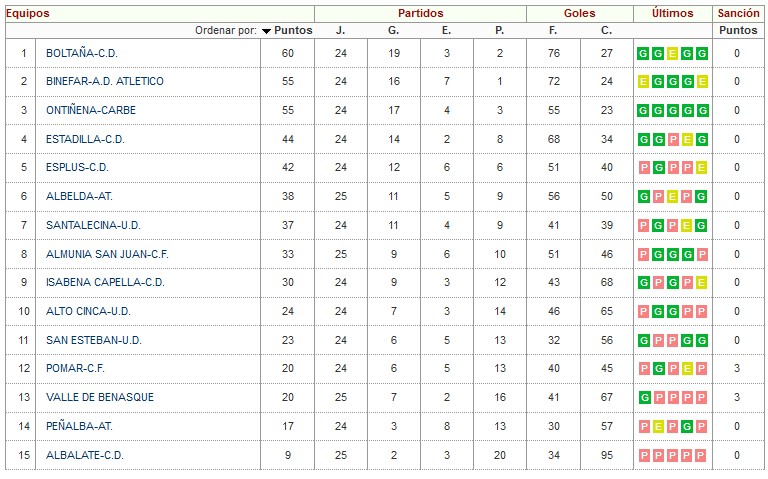Click first yellow E result in Binefar row

(x=644, y=82)
